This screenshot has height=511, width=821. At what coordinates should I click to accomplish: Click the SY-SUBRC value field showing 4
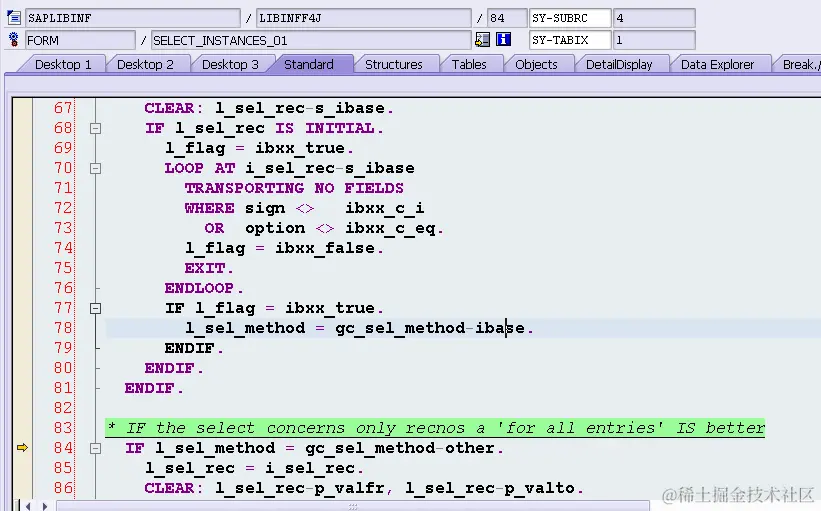click(654, 18)
